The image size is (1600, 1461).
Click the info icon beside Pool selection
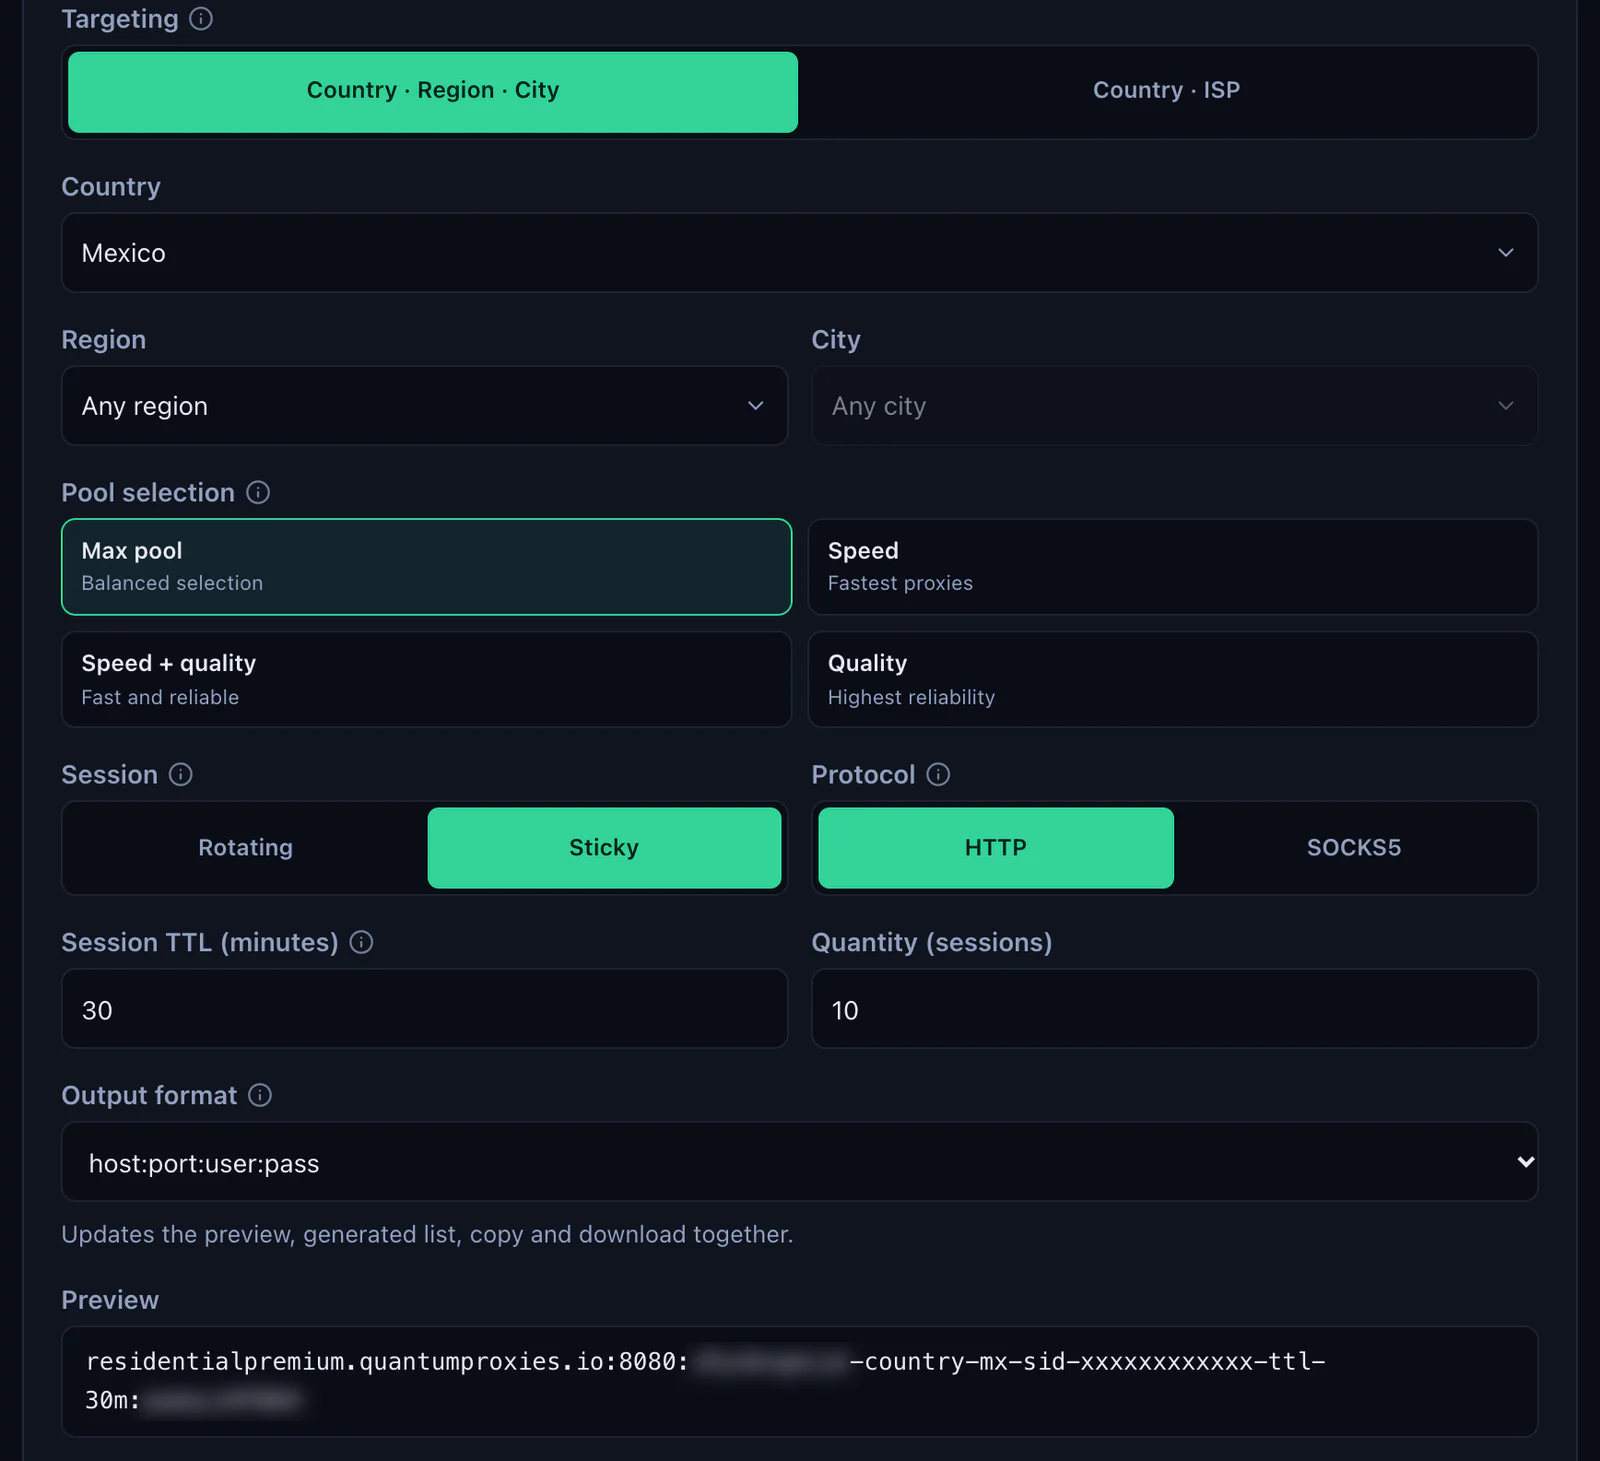tap(258, 492)
